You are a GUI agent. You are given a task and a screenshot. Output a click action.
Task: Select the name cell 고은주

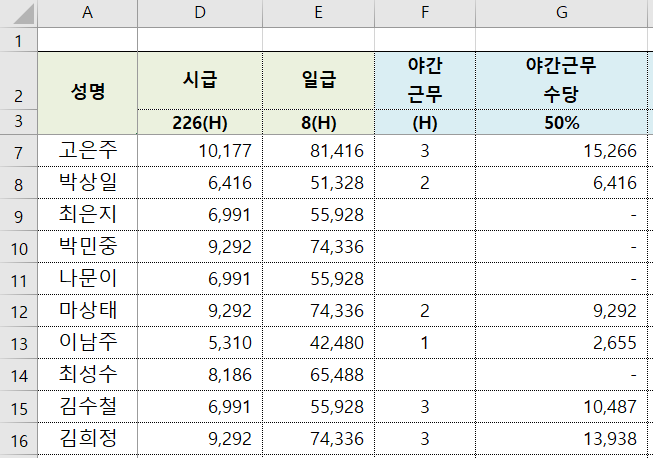click(x=87, y=151)
